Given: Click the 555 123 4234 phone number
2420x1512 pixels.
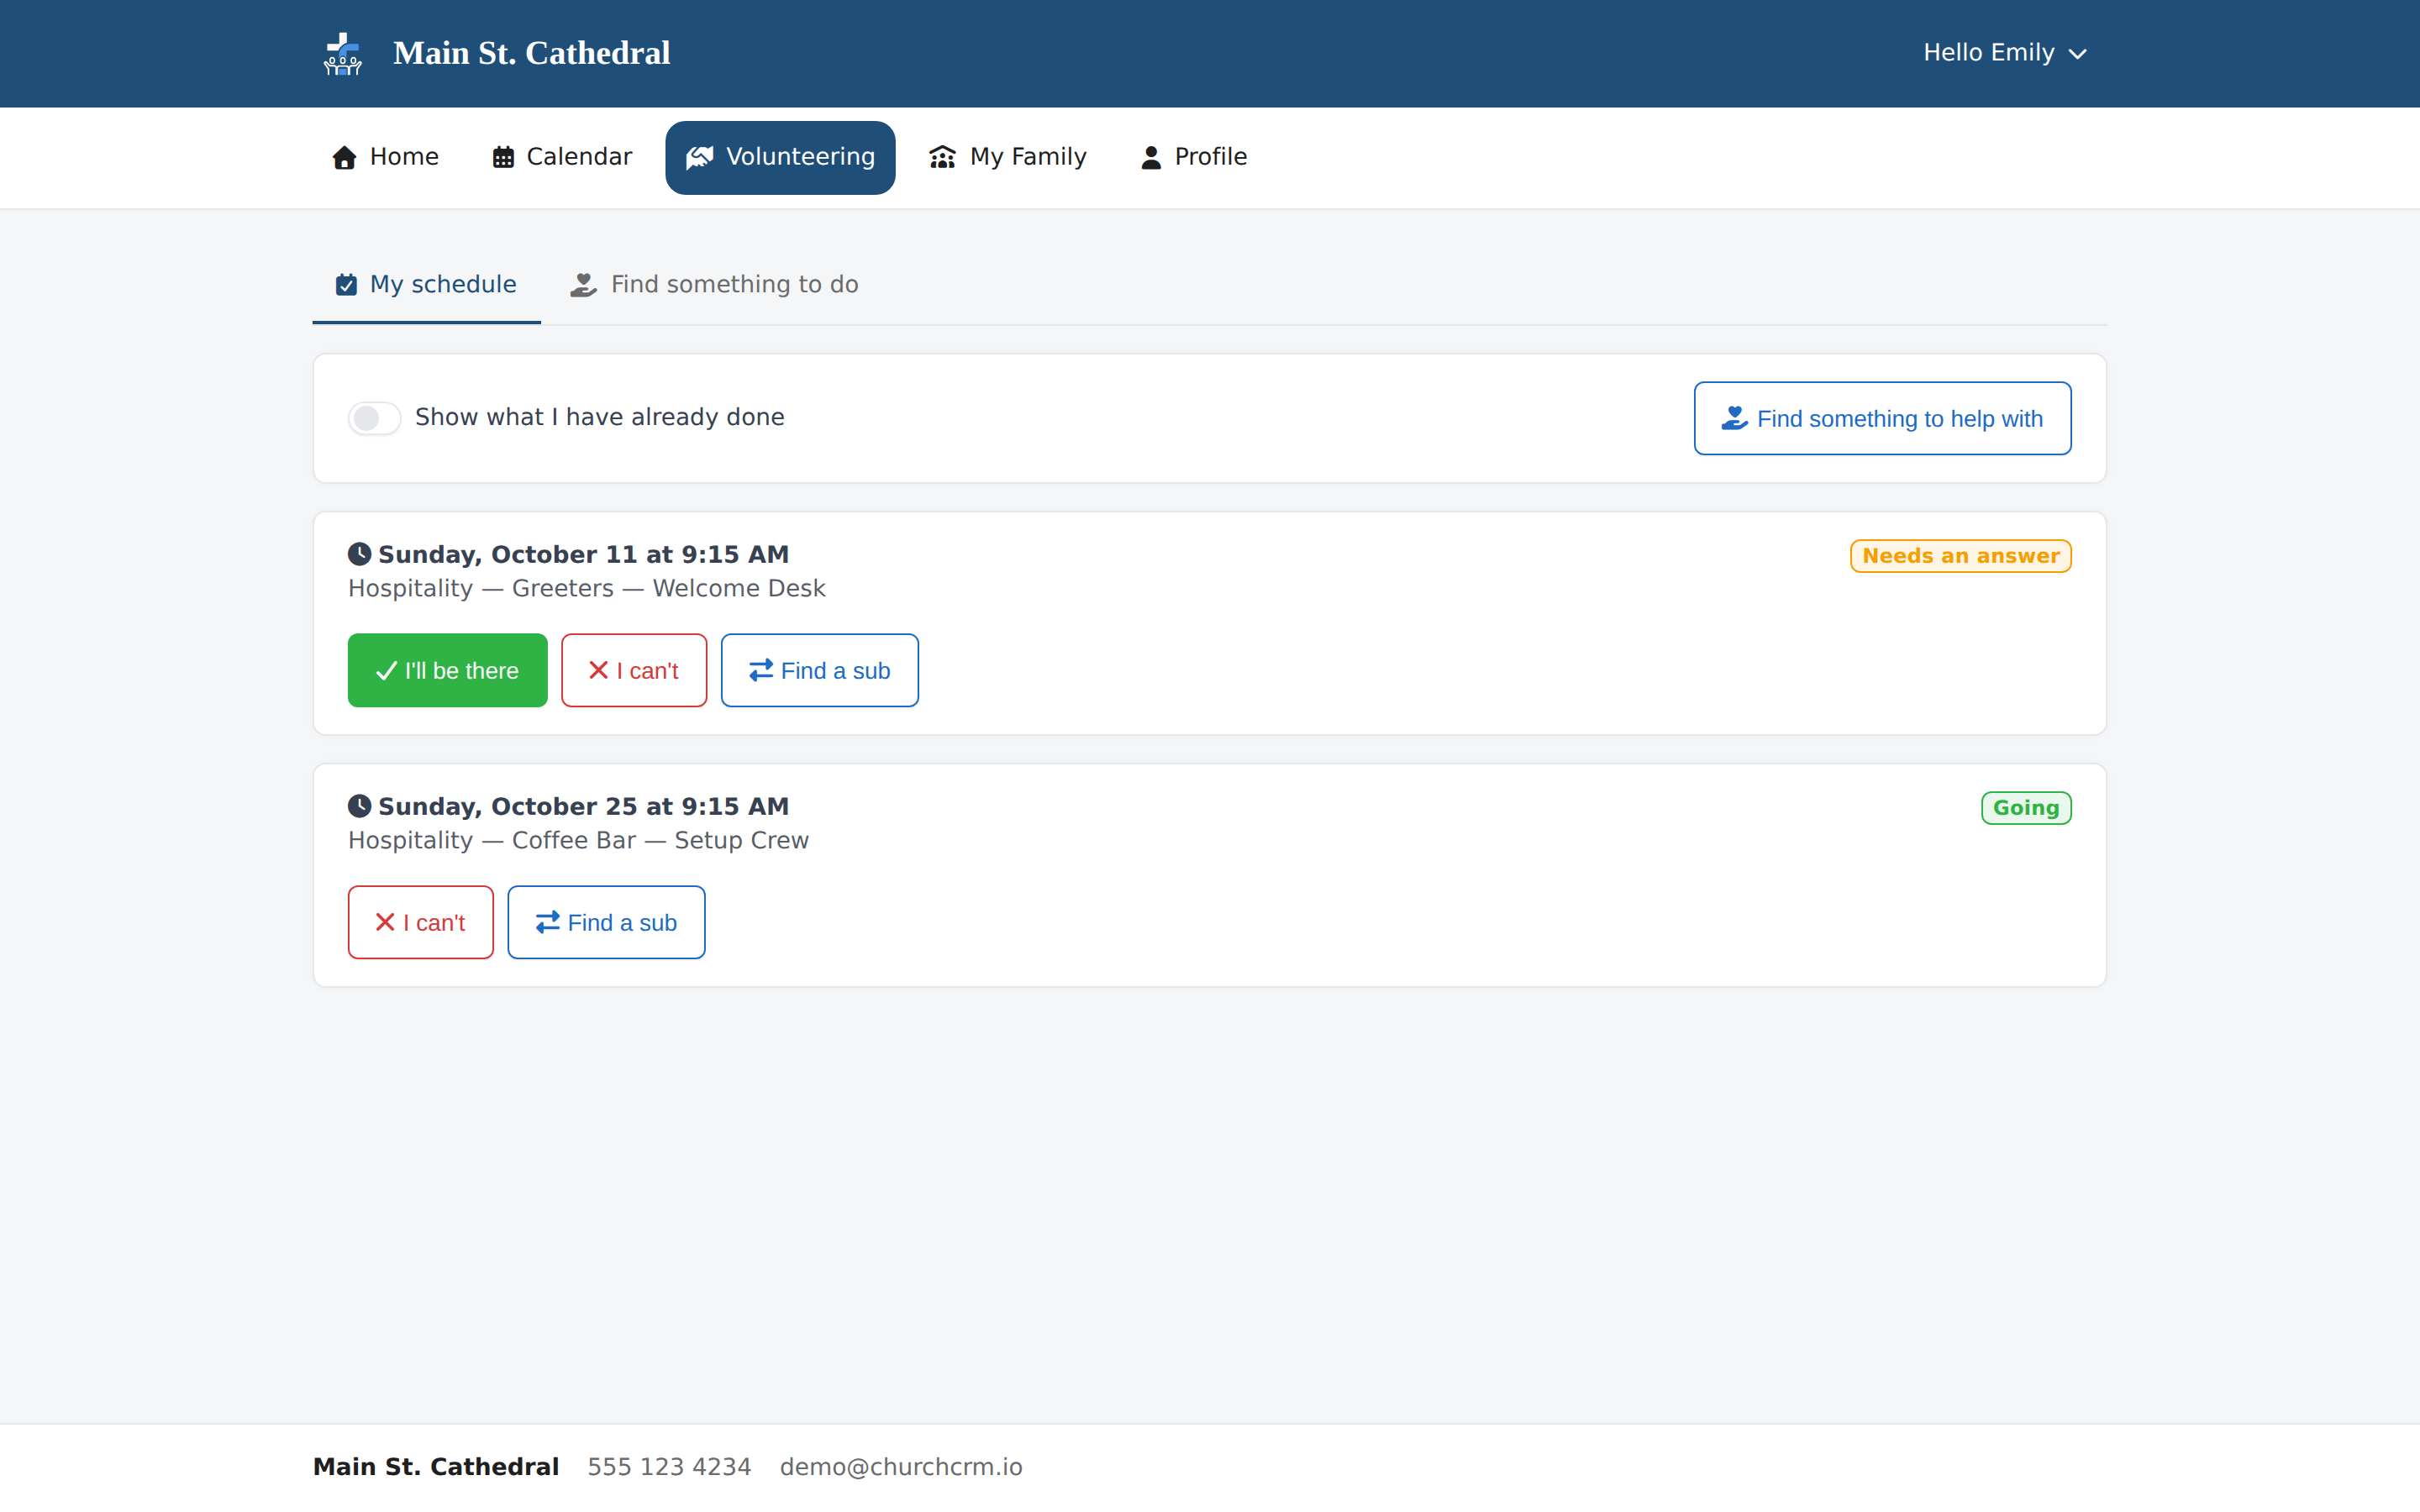Looking at the screenshot, I should click(669, 1467).
